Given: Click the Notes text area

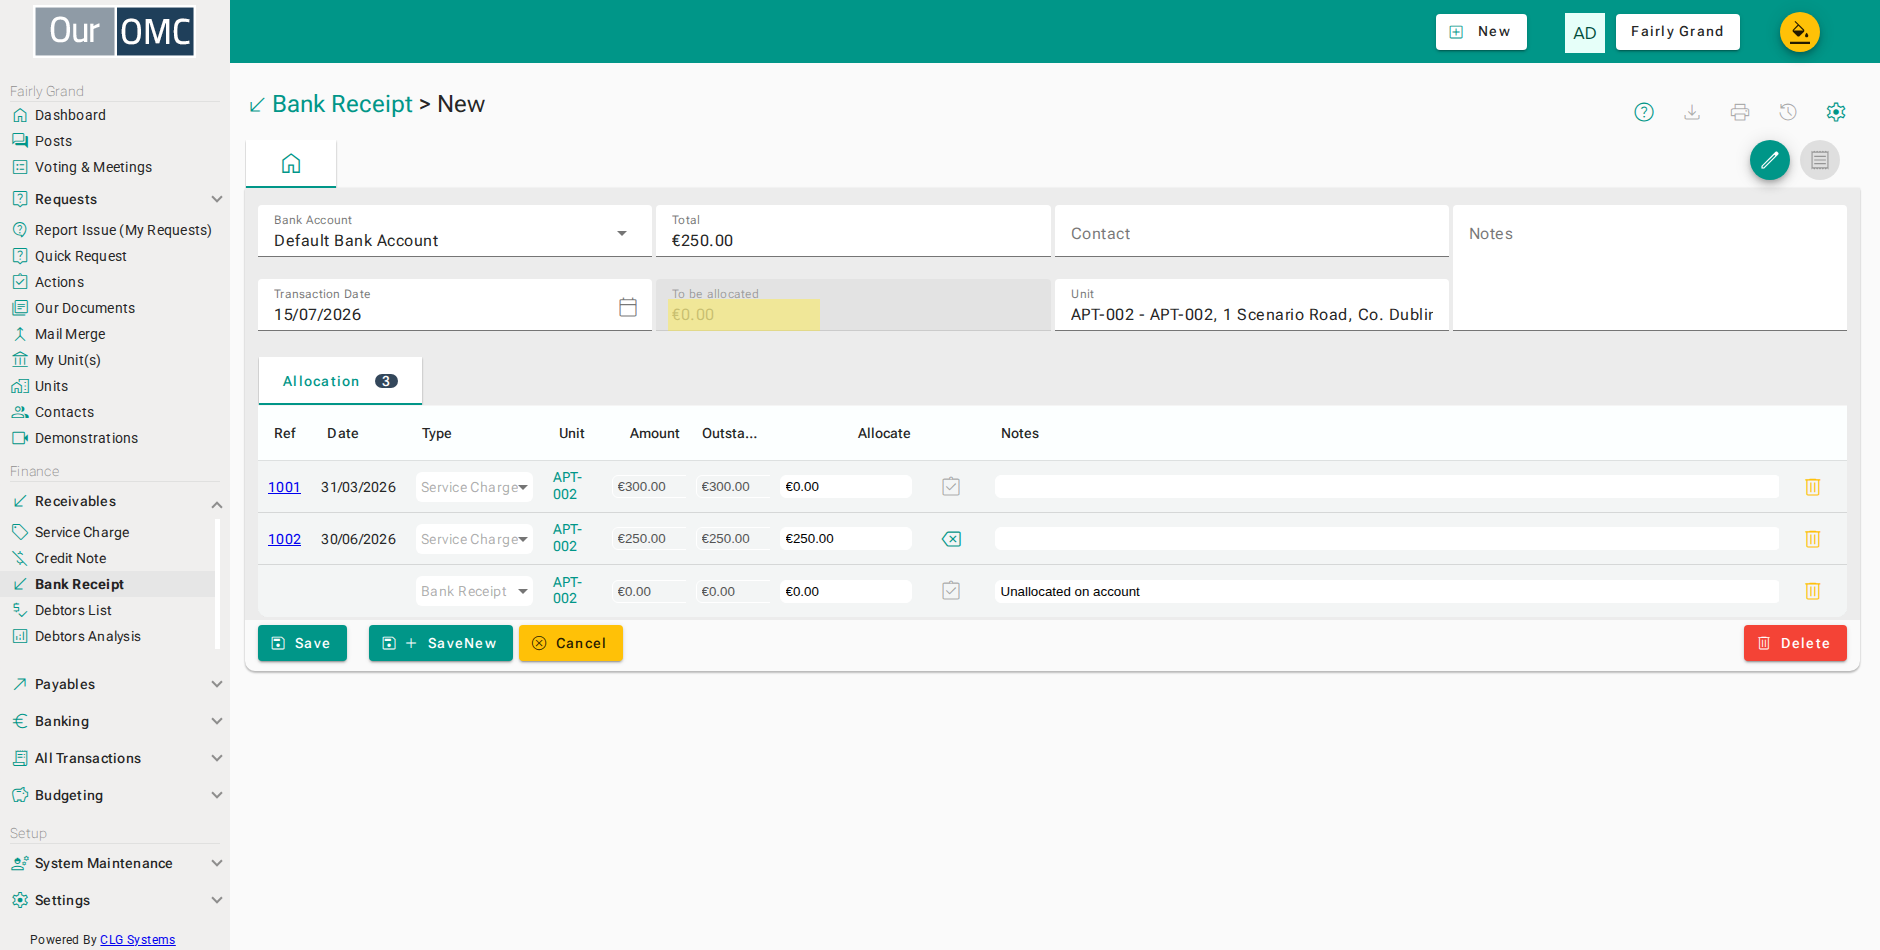Looking at the screenshot, I should (1650, 268).
